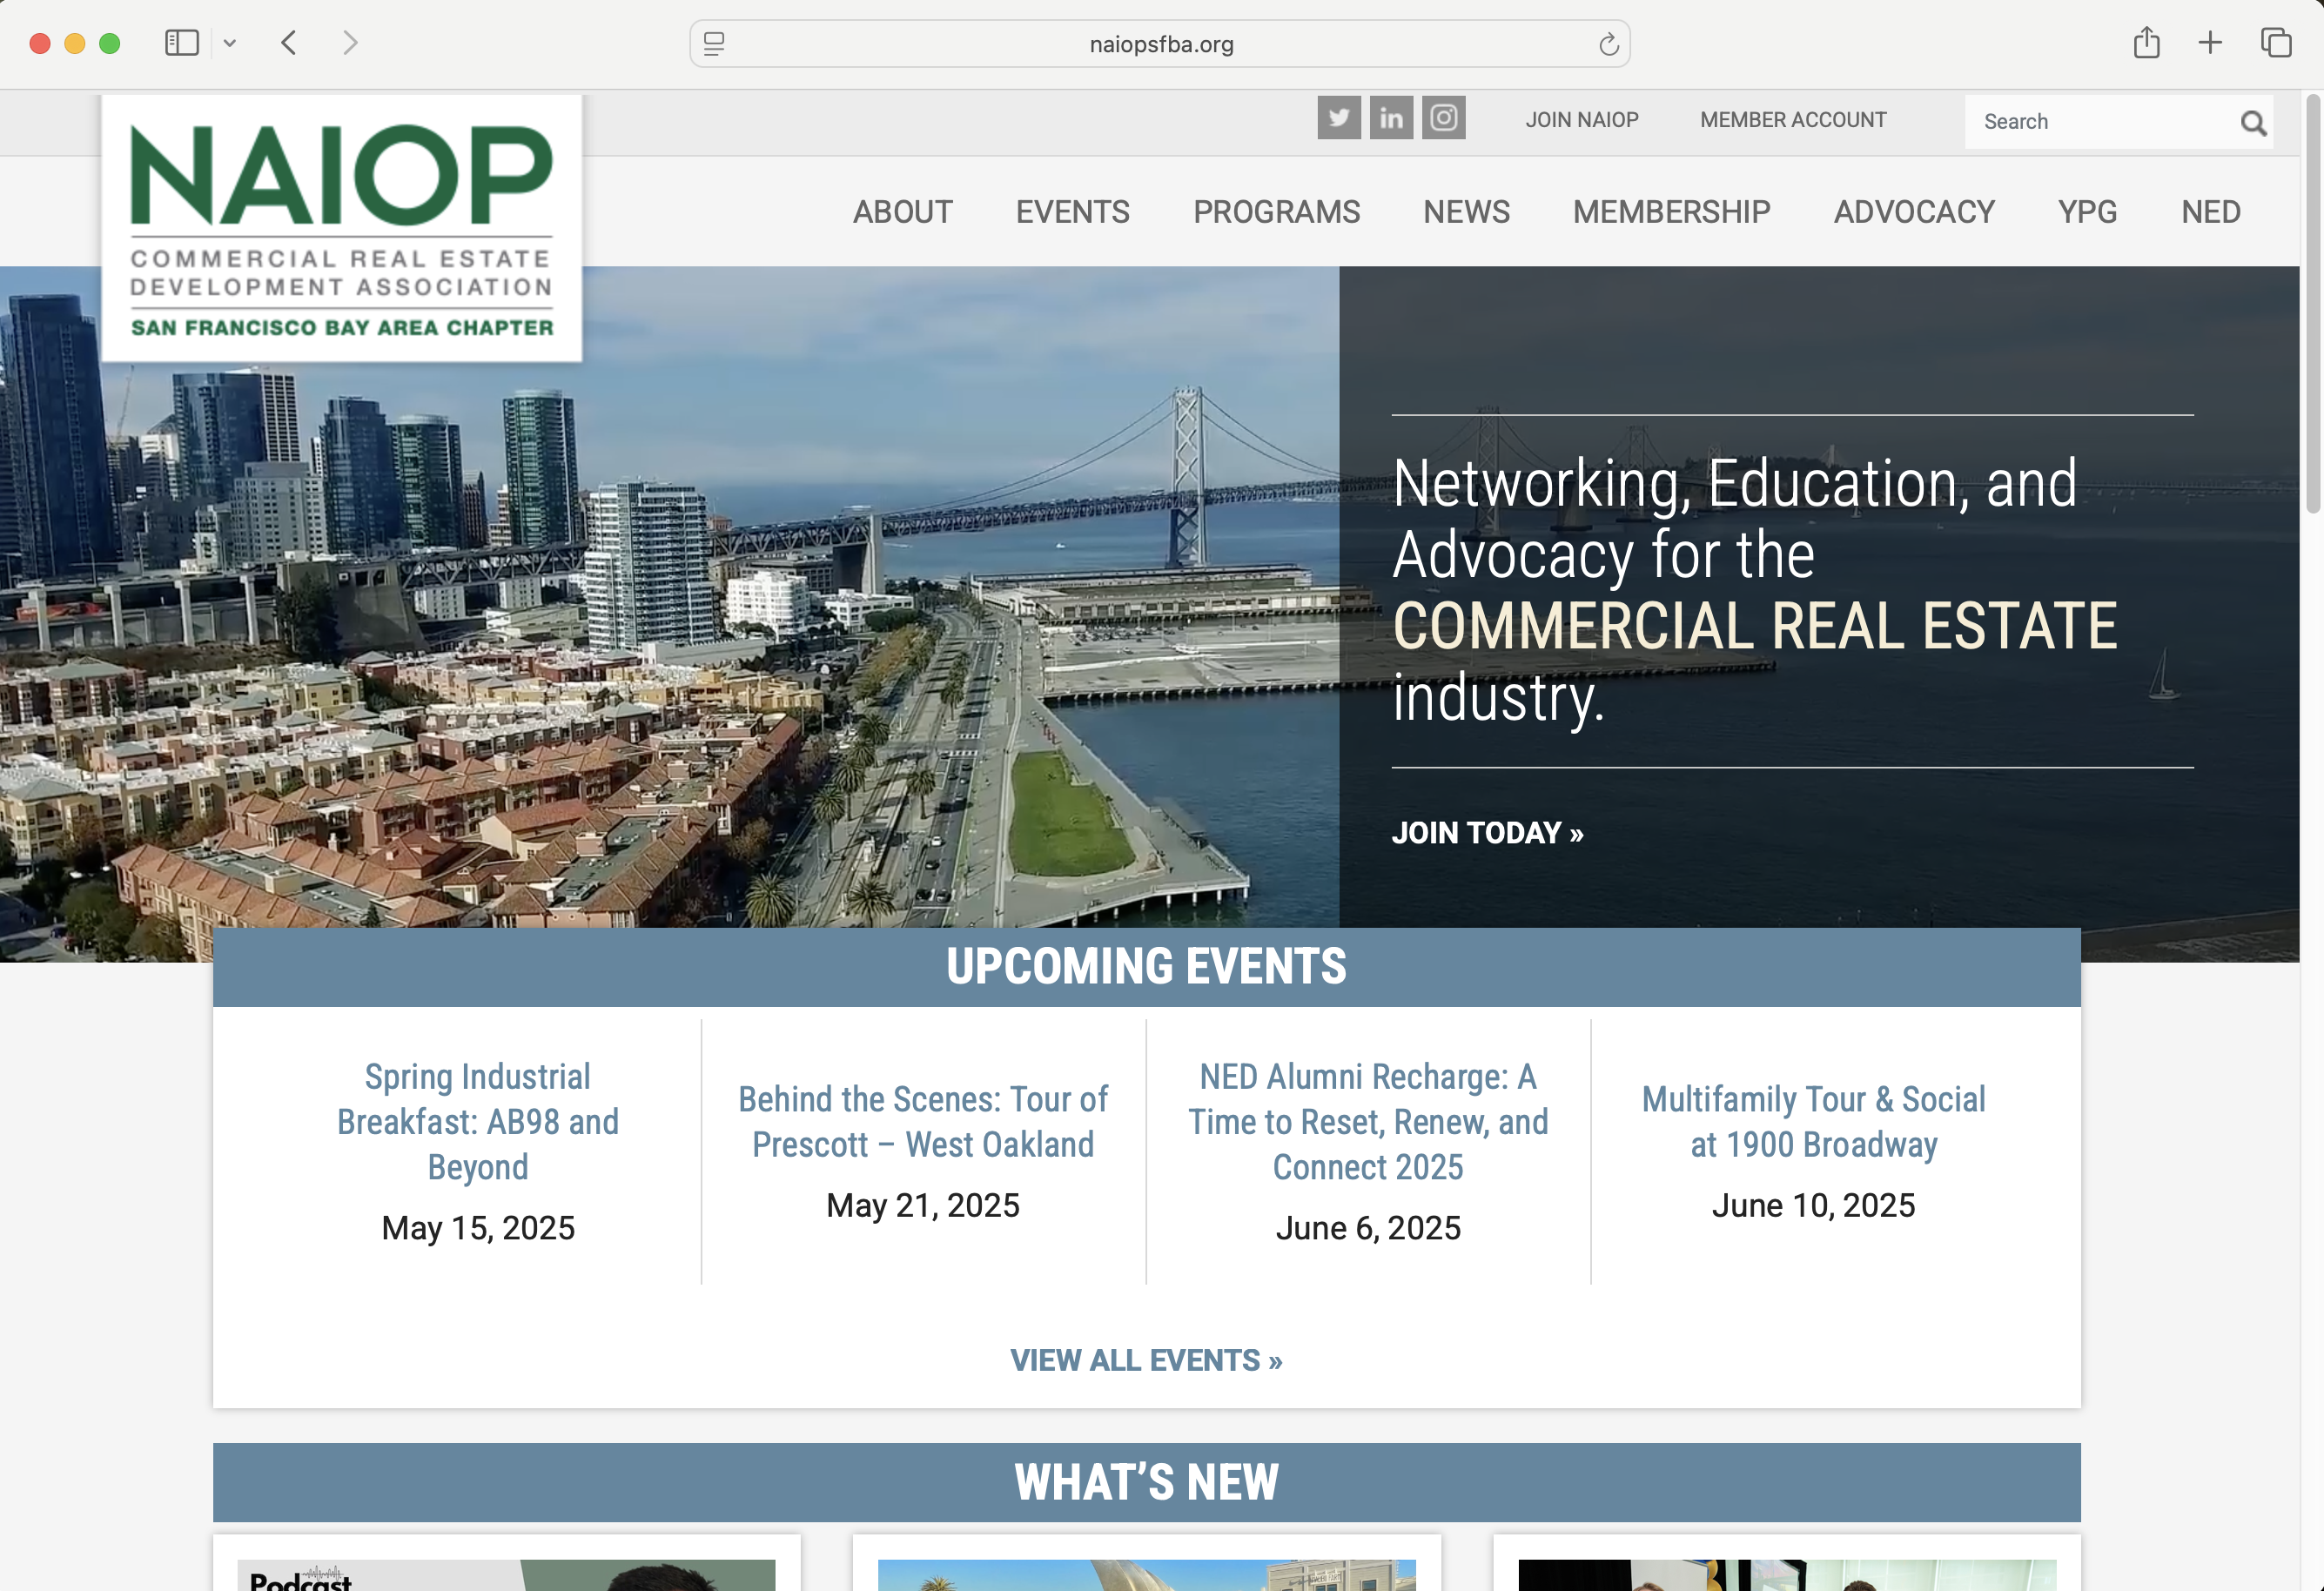Open the ADVOCACY menu

[x=1913, y=212]
